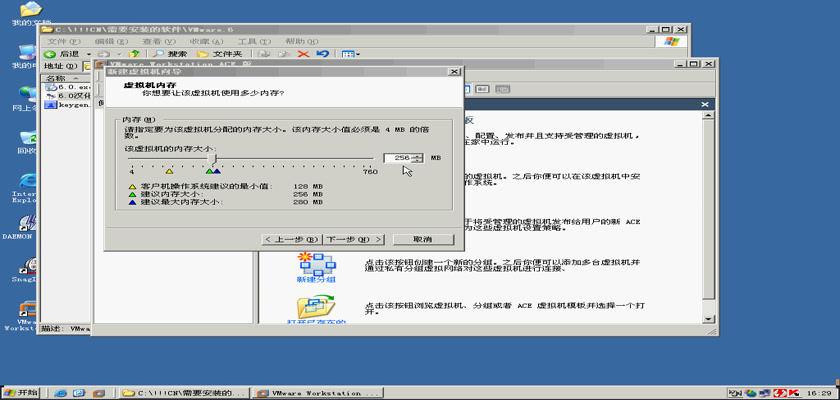The image size is (840, 400).
Task: Click the green recommended memory slider marker
Action: coord(209,171)
